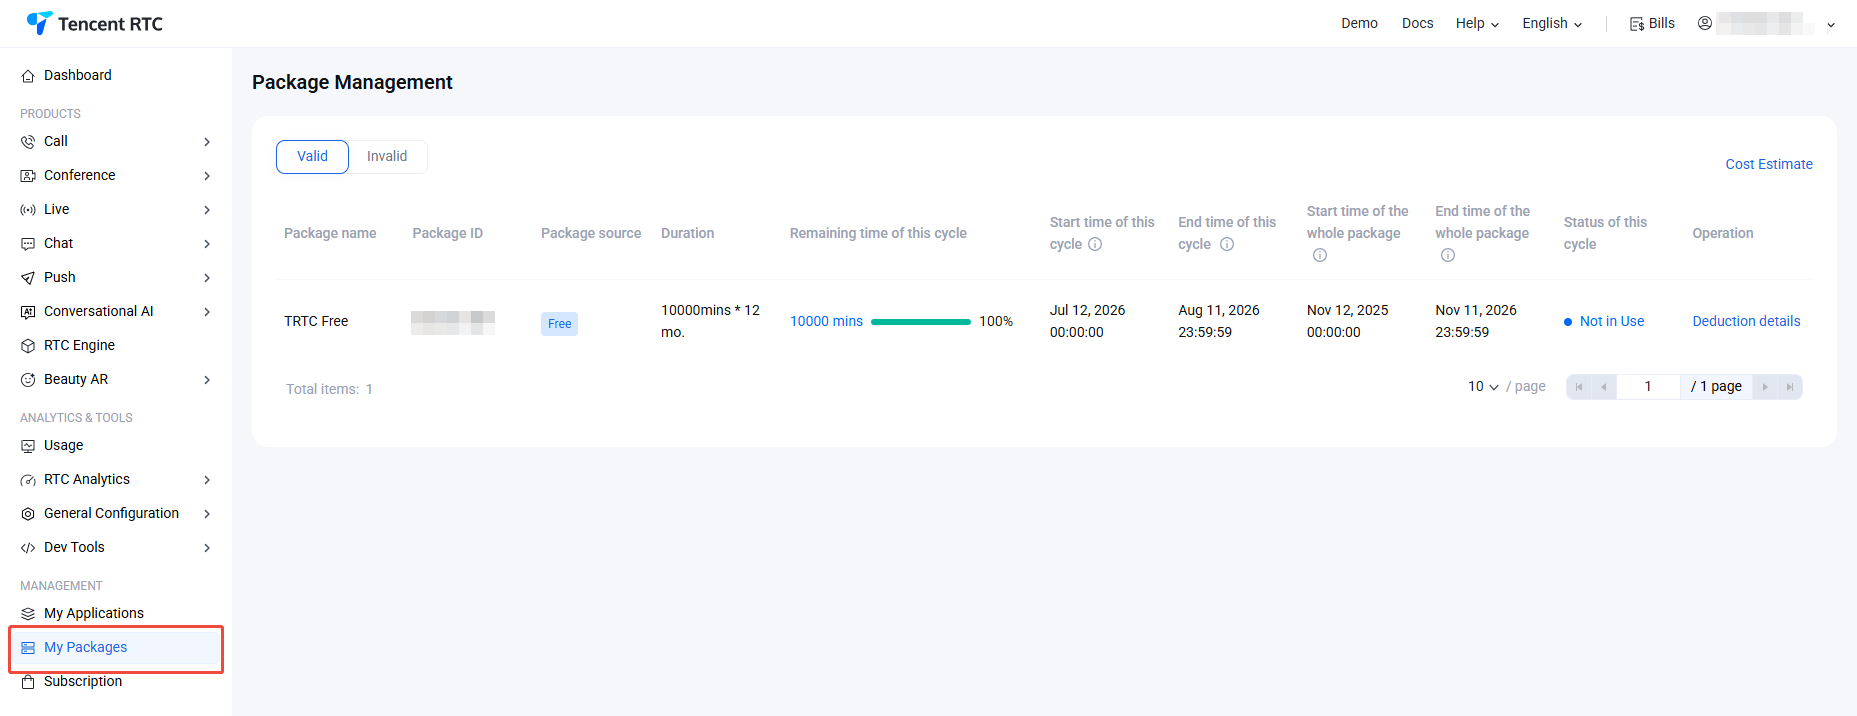Click the Subscription bag icon
Image resolution: width=1857 pixels, height=716 pixels.
(28, 682)
